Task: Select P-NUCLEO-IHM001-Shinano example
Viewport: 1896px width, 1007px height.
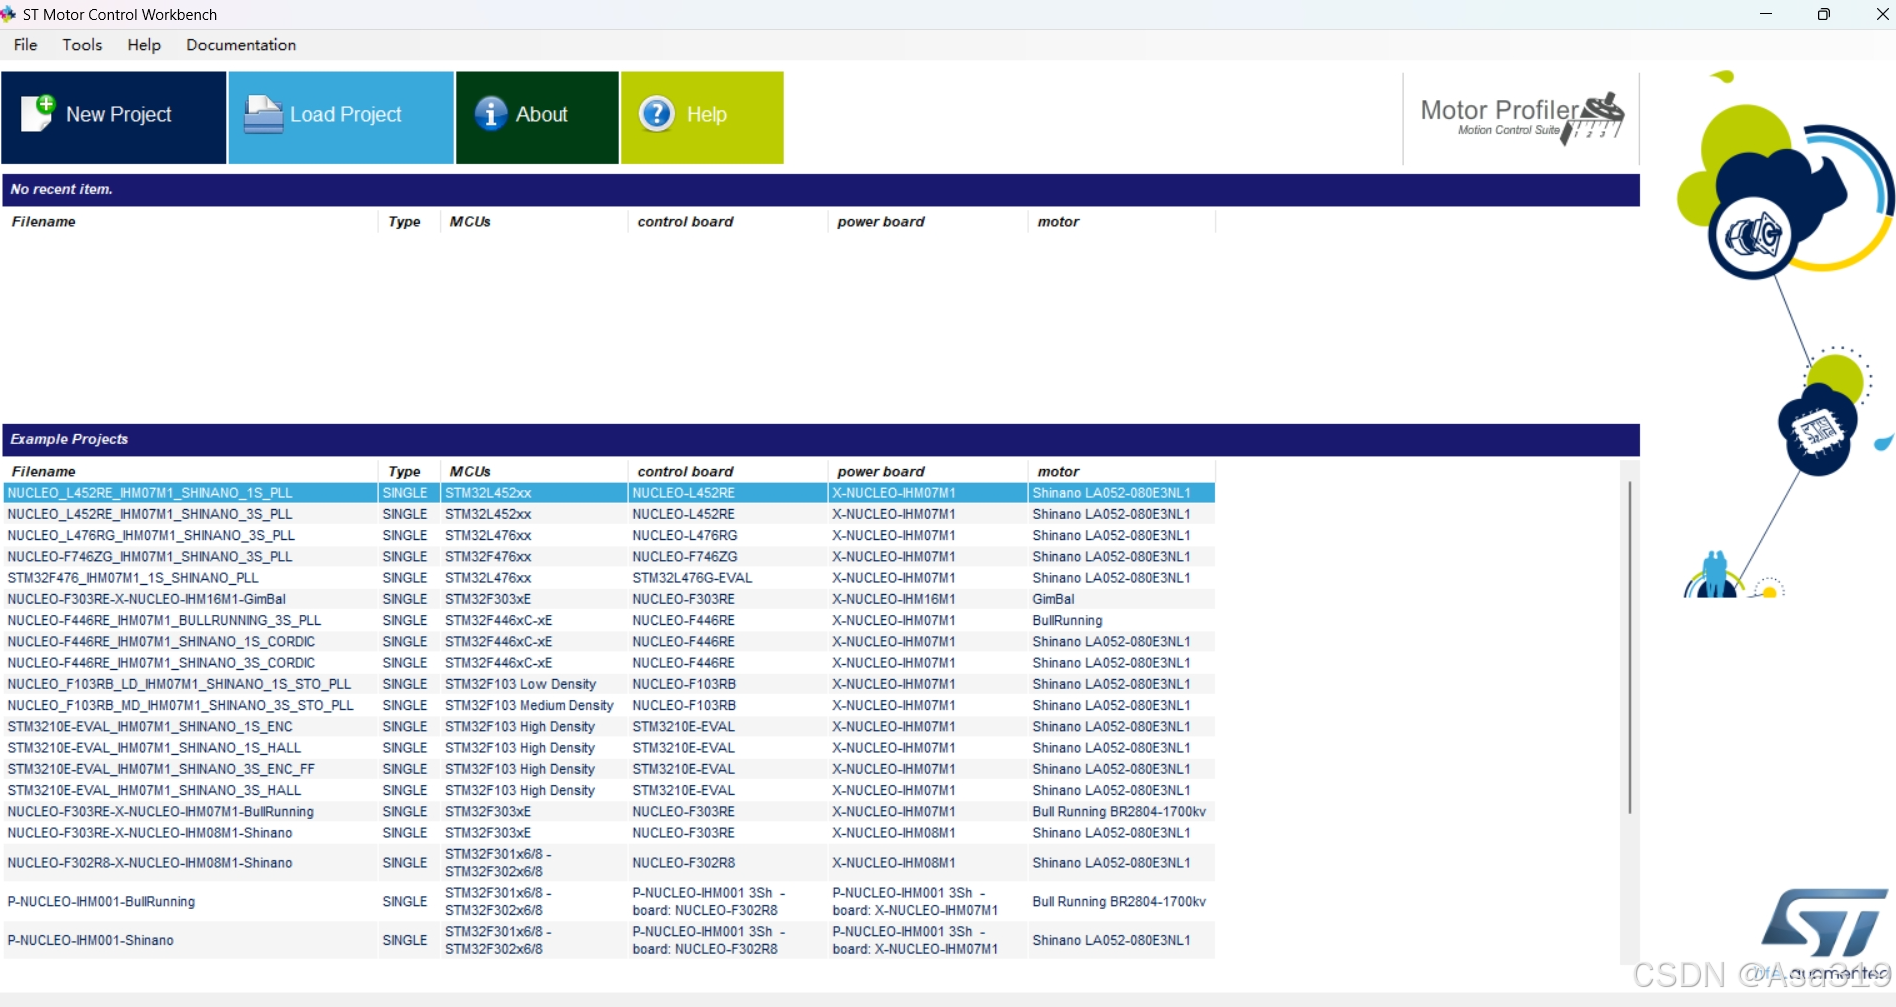Action: 609,940
